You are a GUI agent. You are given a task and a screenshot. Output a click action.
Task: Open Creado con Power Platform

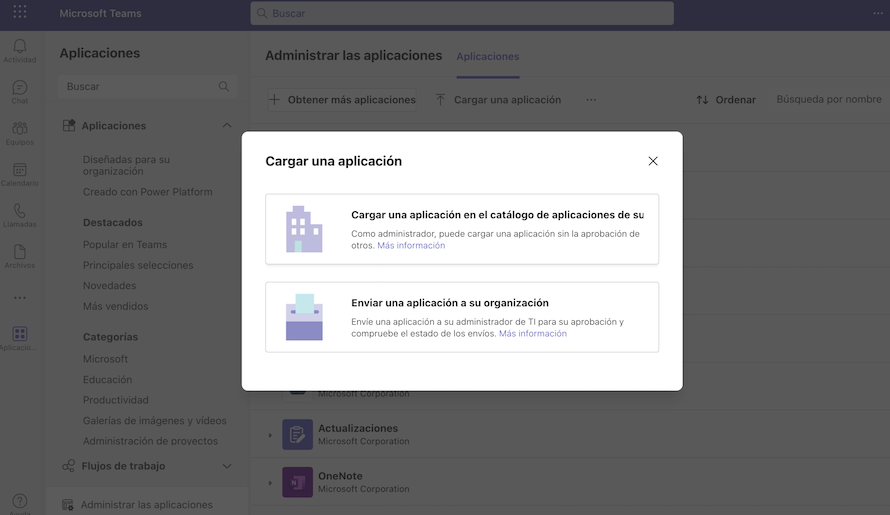(x=148, y=192)
